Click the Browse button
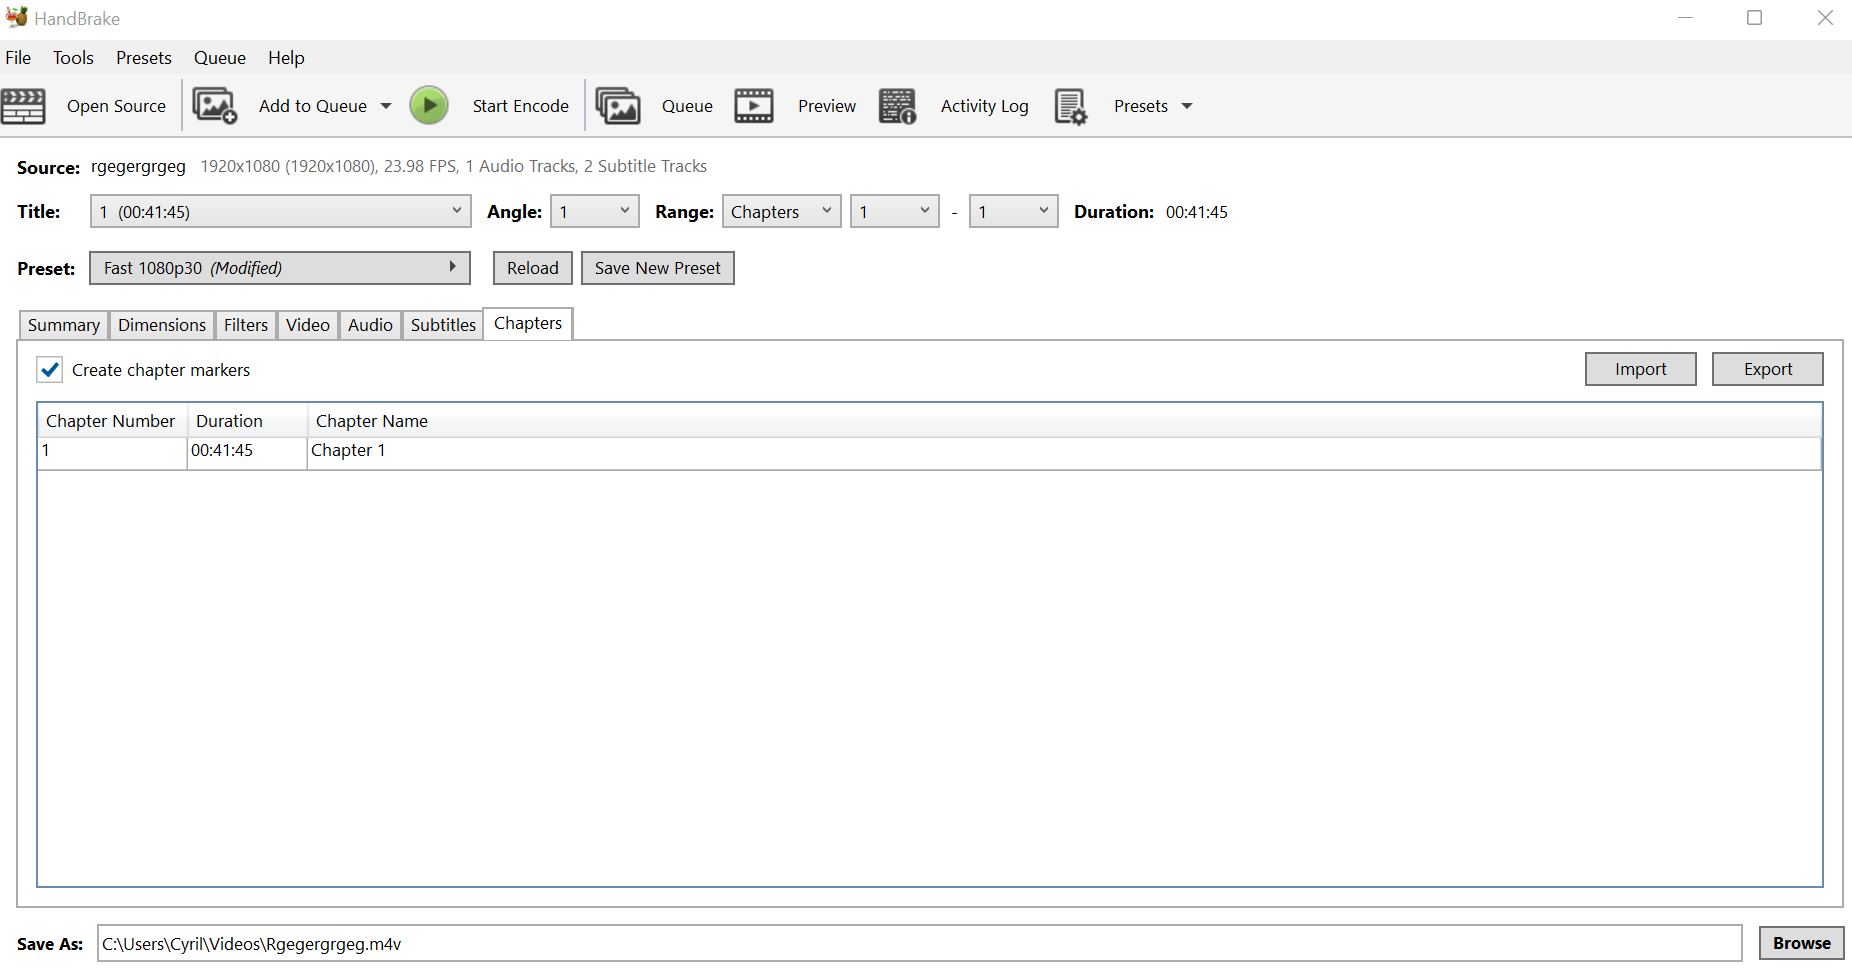This screenshot has height=972, width=1852. (1802, 943)
